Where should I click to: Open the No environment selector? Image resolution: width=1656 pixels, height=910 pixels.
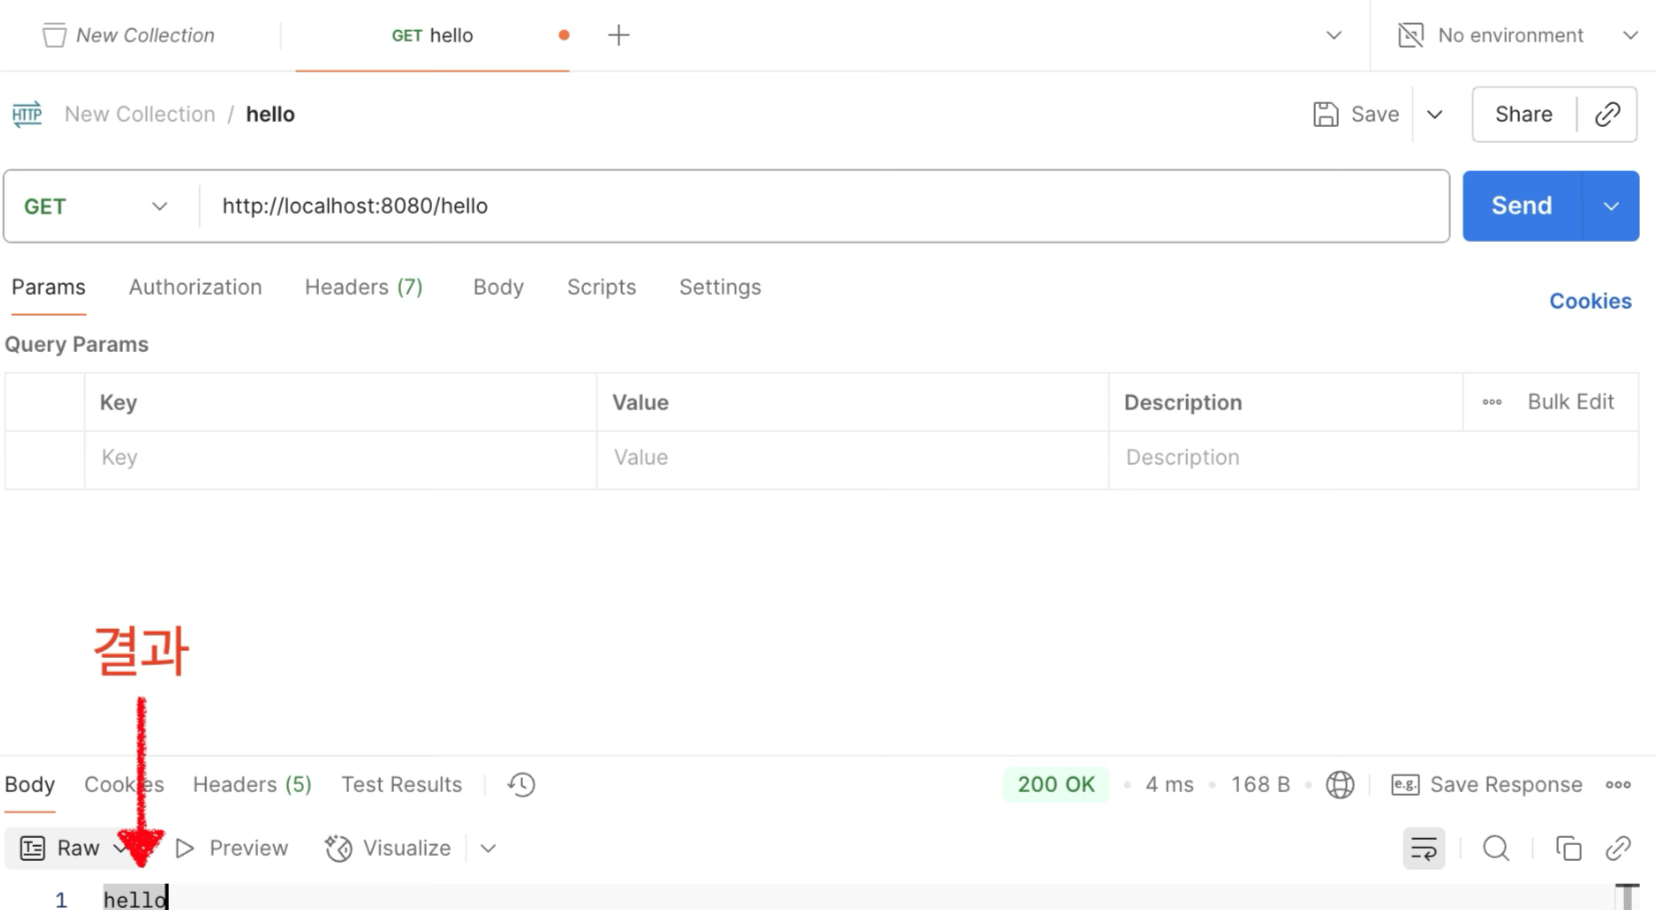[x=1517, y=35]
